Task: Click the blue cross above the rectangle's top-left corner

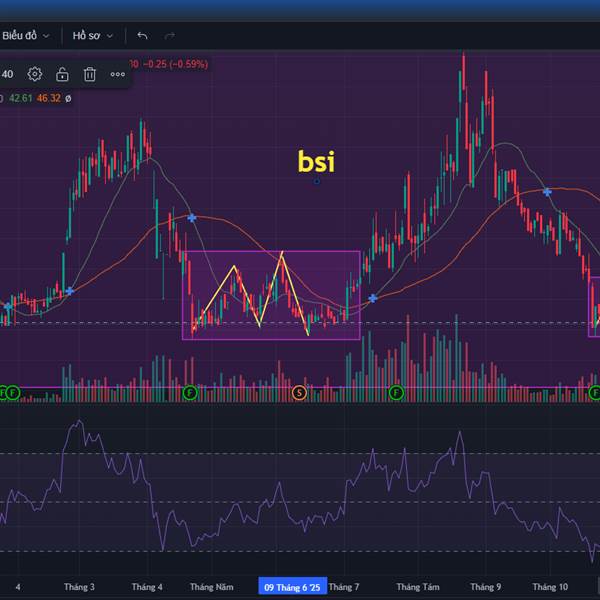Action: pos(192,218)
